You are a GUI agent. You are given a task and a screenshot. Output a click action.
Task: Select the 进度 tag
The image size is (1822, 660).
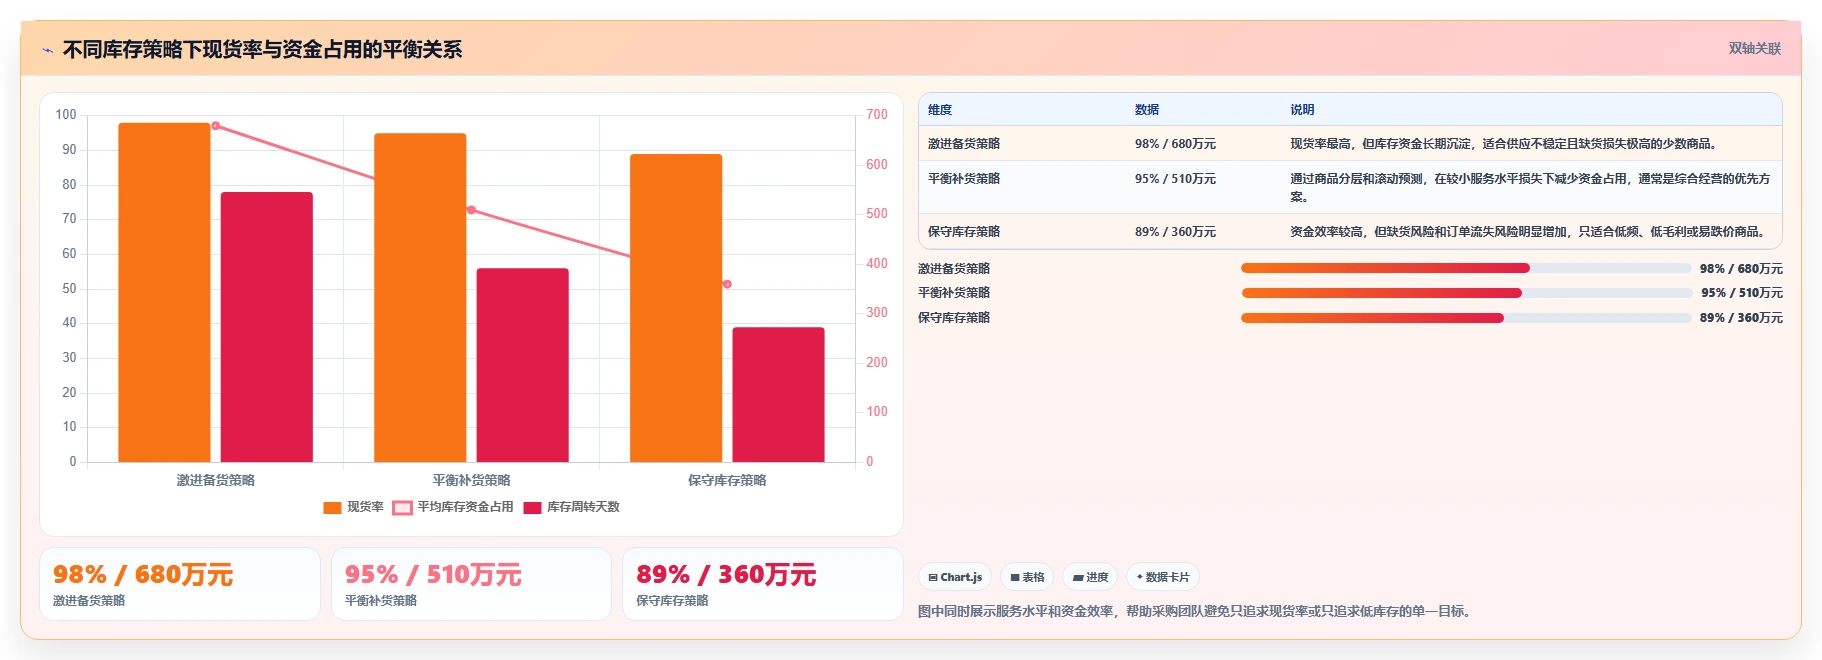pyautogui.click(x=1090, y=577)
